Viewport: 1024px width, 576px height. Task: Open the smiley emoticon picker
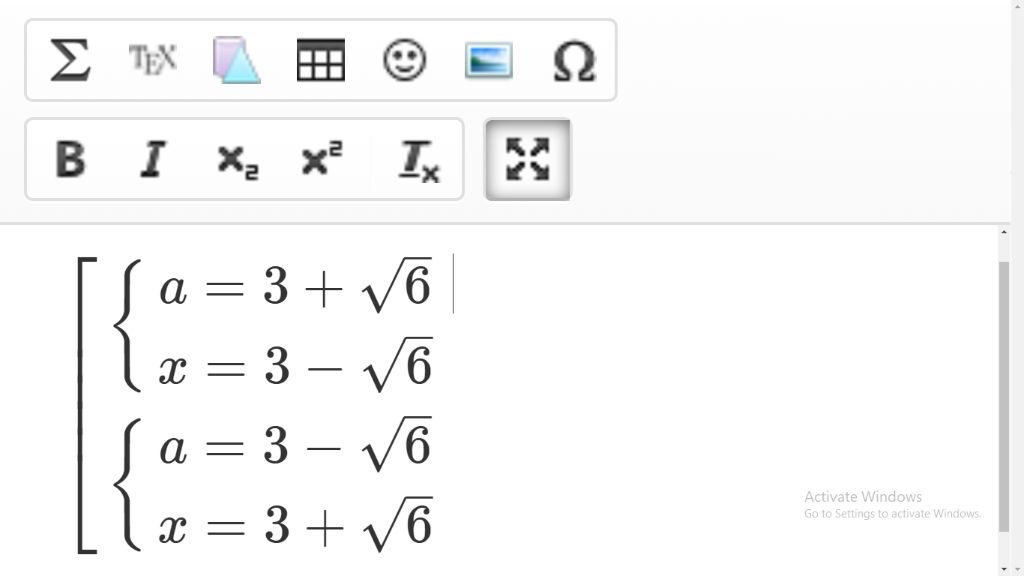(x=405, y=60)
